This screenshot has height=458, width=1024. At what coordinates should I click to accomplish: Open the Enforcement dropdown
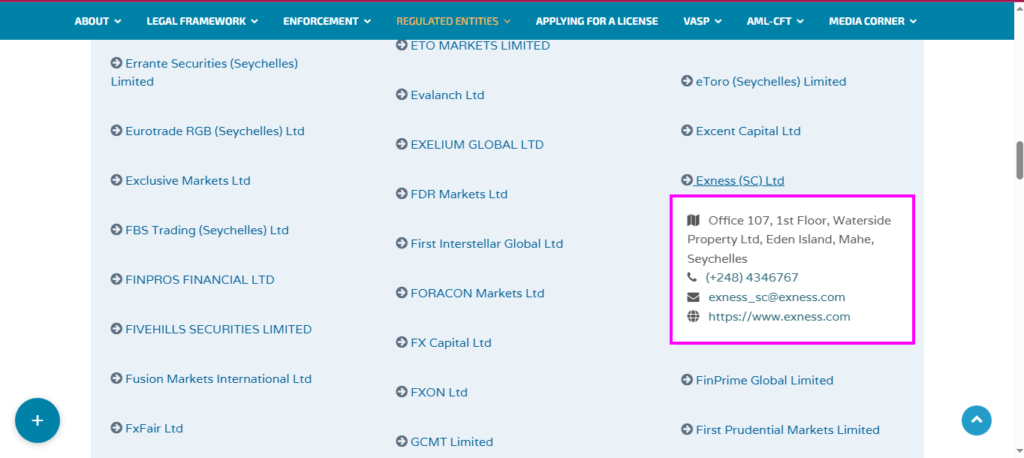pyautogui.click(x=326, y=21)
